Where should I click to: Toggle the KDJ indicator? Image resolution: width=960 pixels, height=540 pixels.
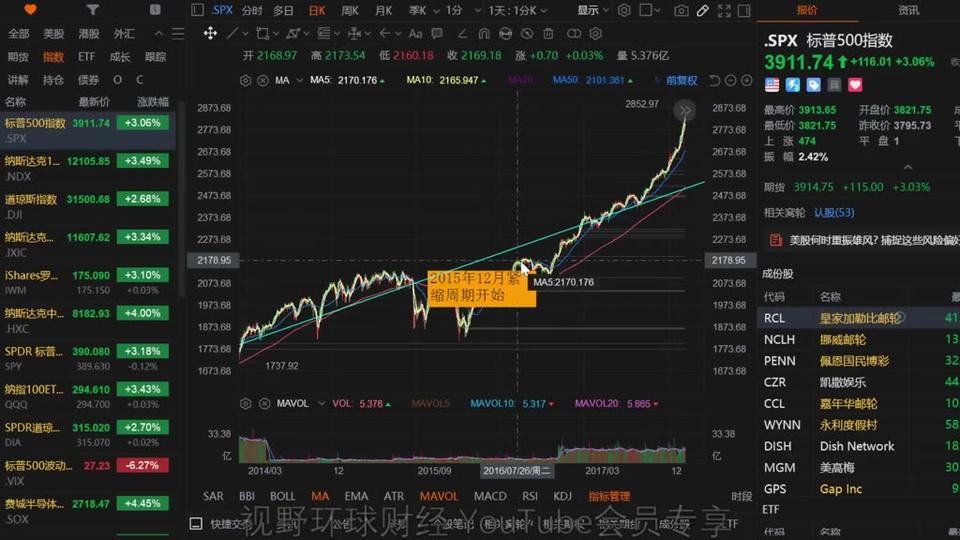[562, 496]
